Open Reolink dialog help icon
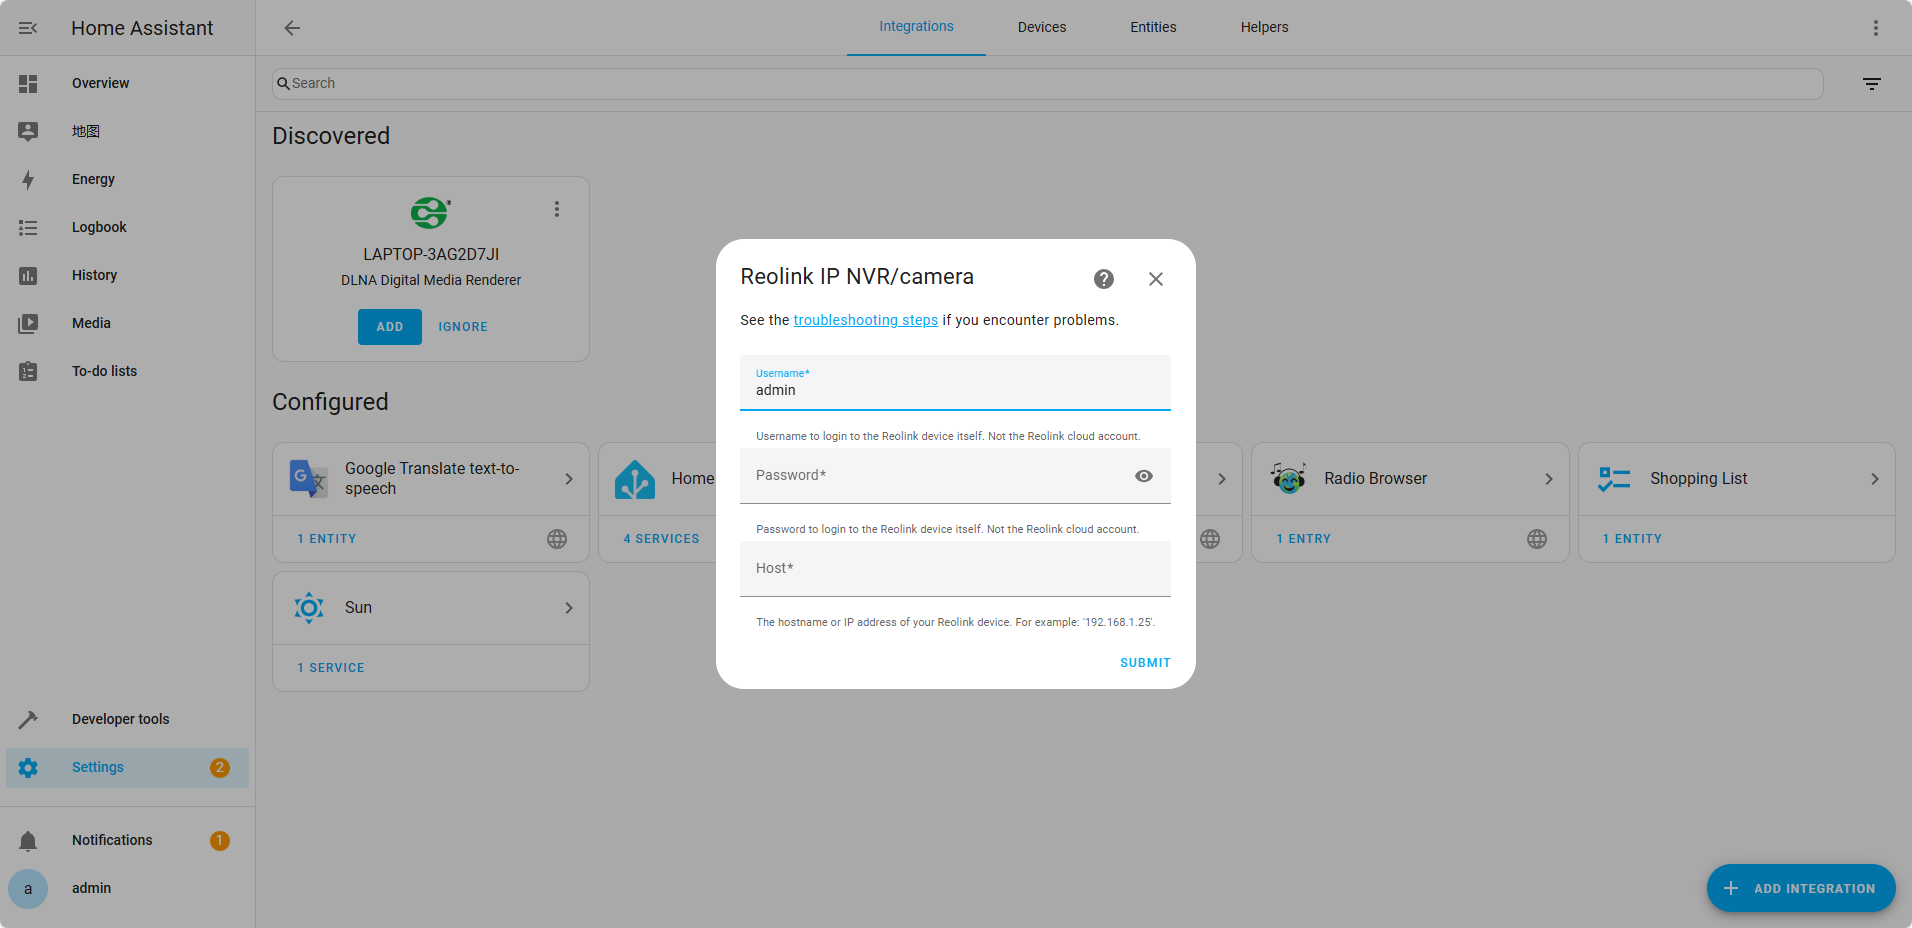 (x=1104, y=279)
